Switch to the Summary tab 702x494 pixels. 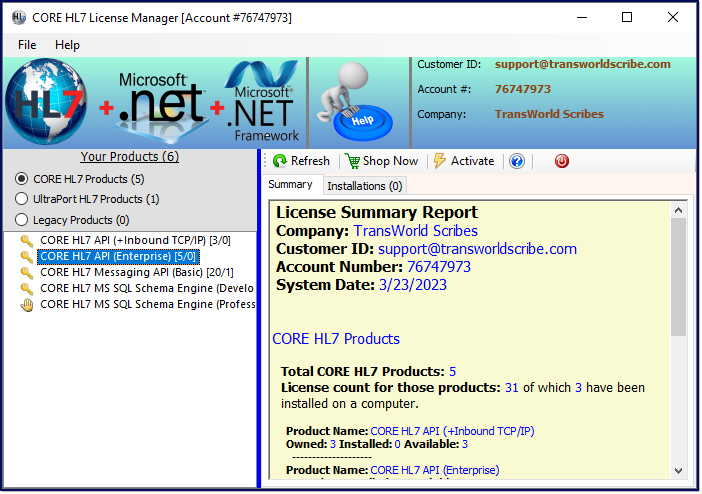click(x=291, y=185)
